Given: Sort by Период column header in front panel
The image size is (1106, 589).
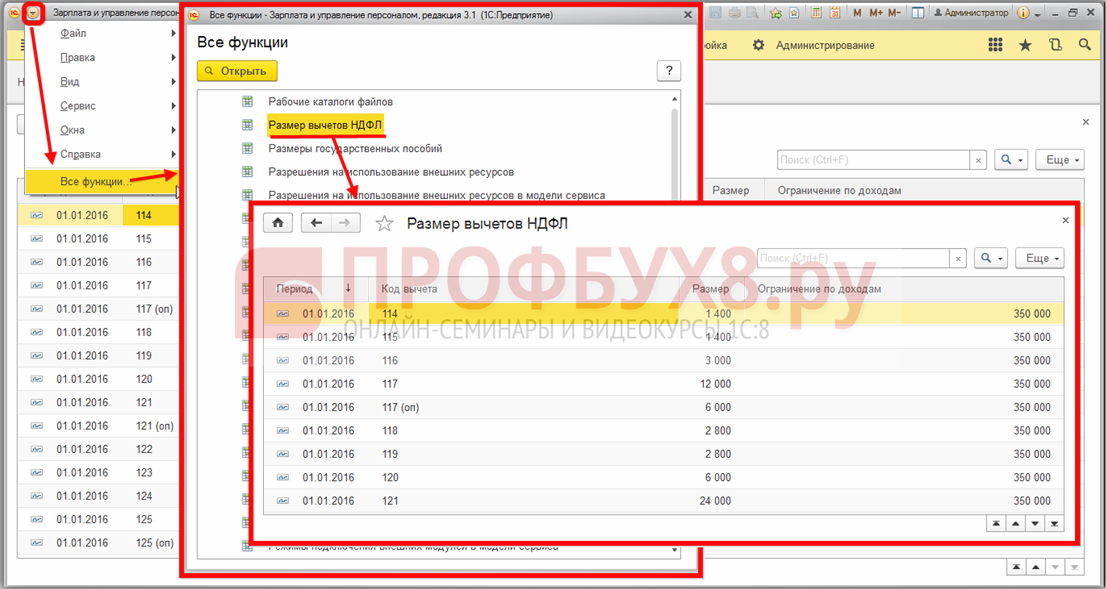Looking at the screenshot, I should (316, 289).
